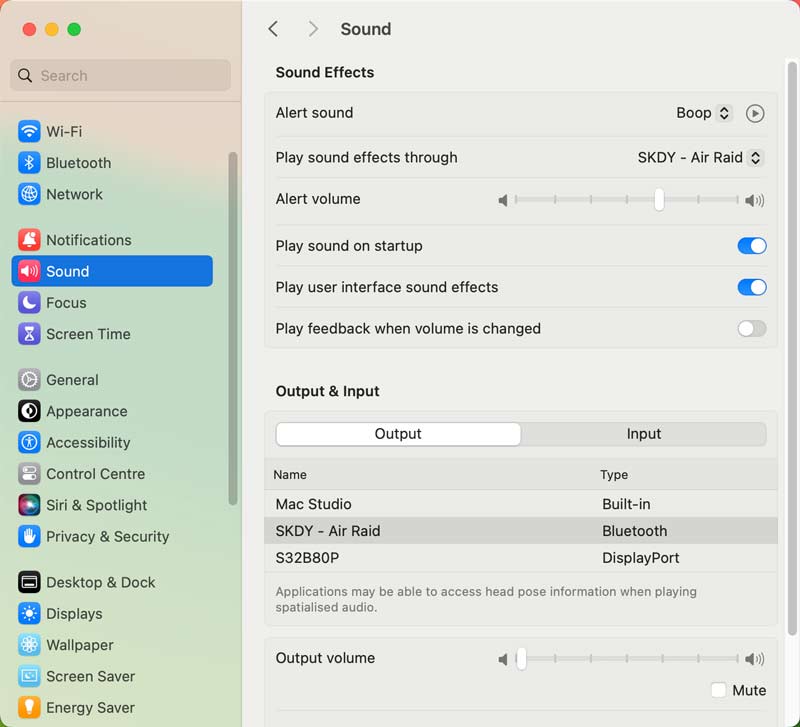
Task: Open the Appearance icon
Action: click(x=29, y=411)
